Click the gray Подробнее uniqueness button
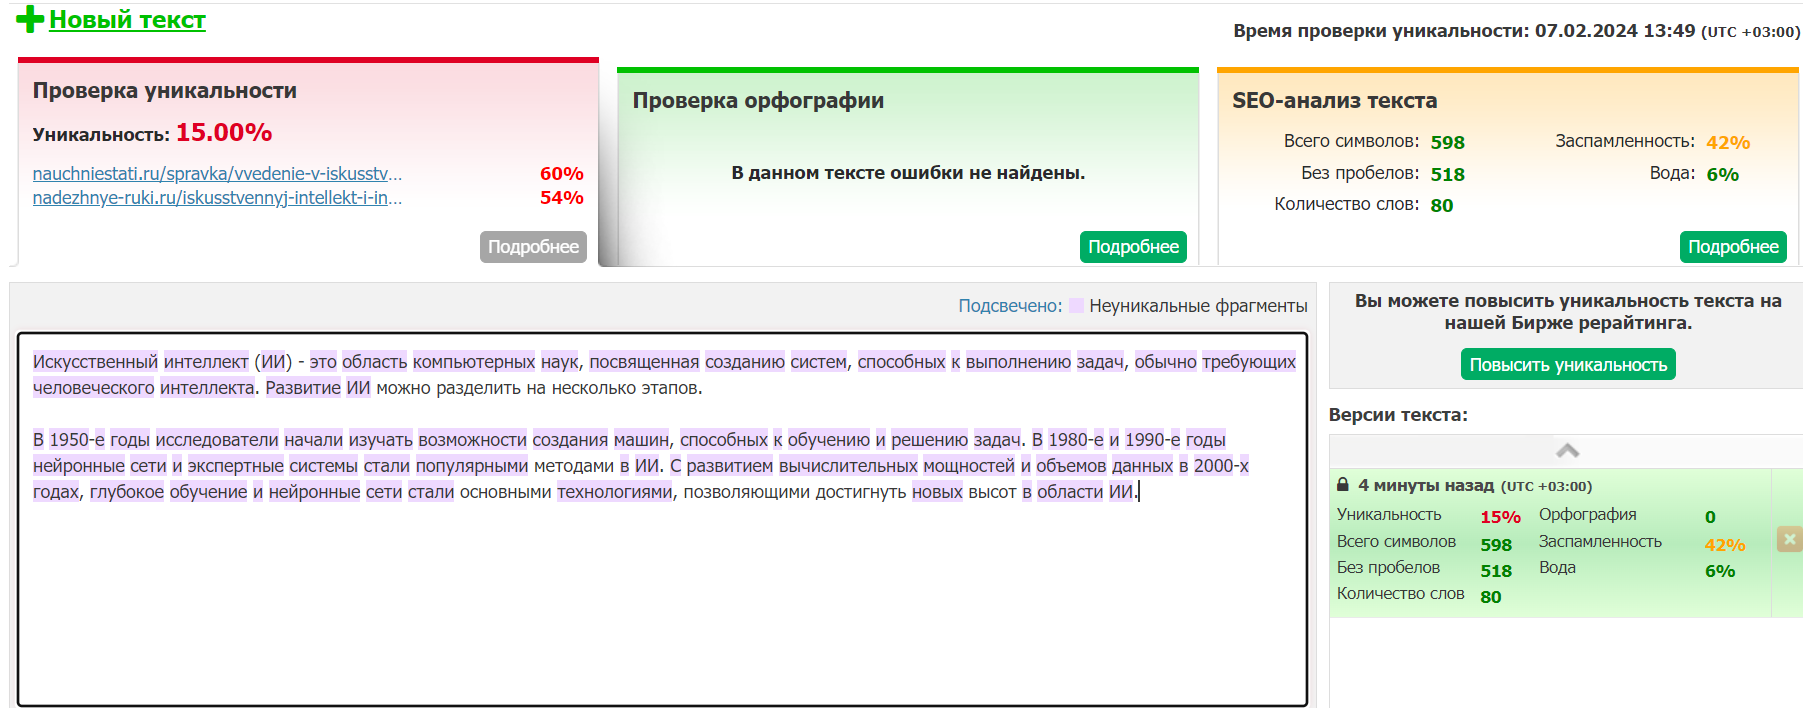1803x708 pixels. (533, 247)
